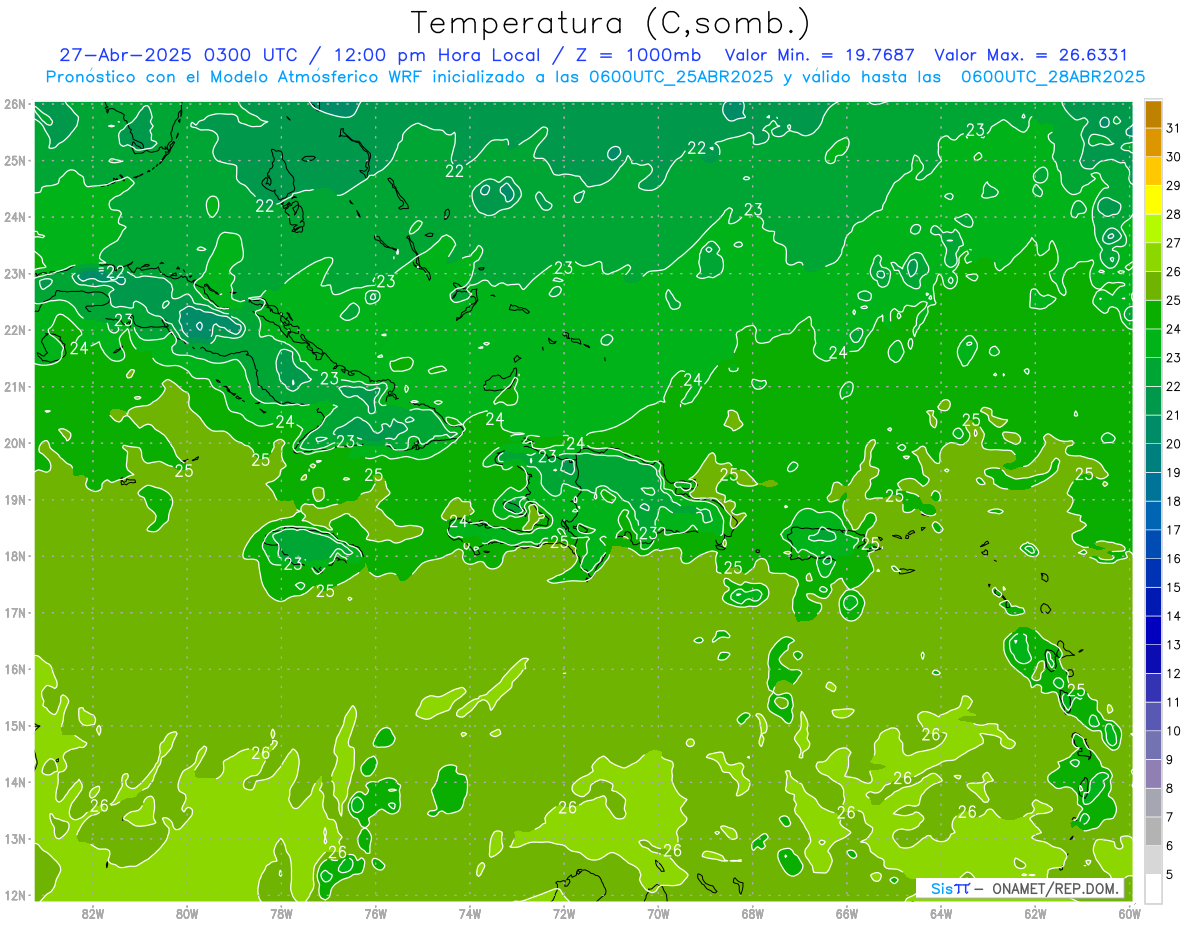Viewport: 1200px width, 927px height.
Task: Click the "76W" longitude axis label
Action: pos(376,913)
